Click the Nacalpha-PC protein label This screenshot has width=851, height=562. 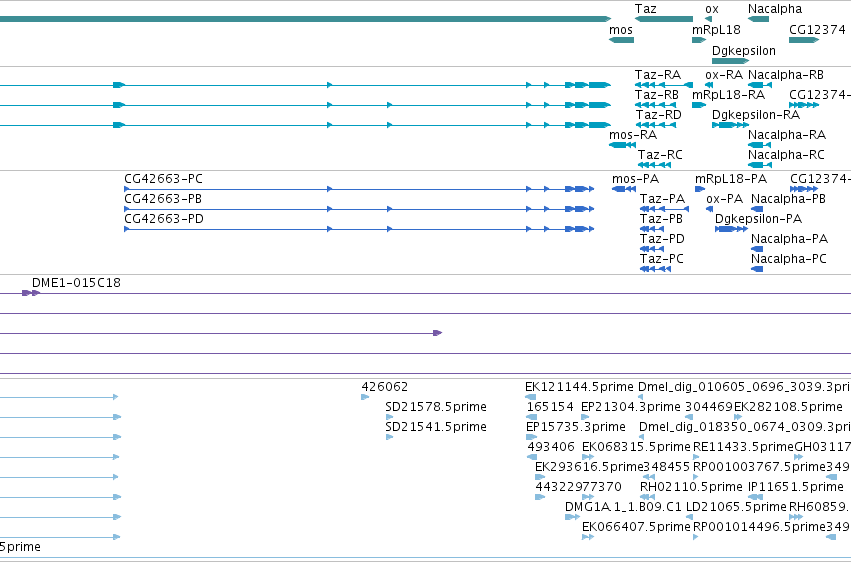click(789, 259)
